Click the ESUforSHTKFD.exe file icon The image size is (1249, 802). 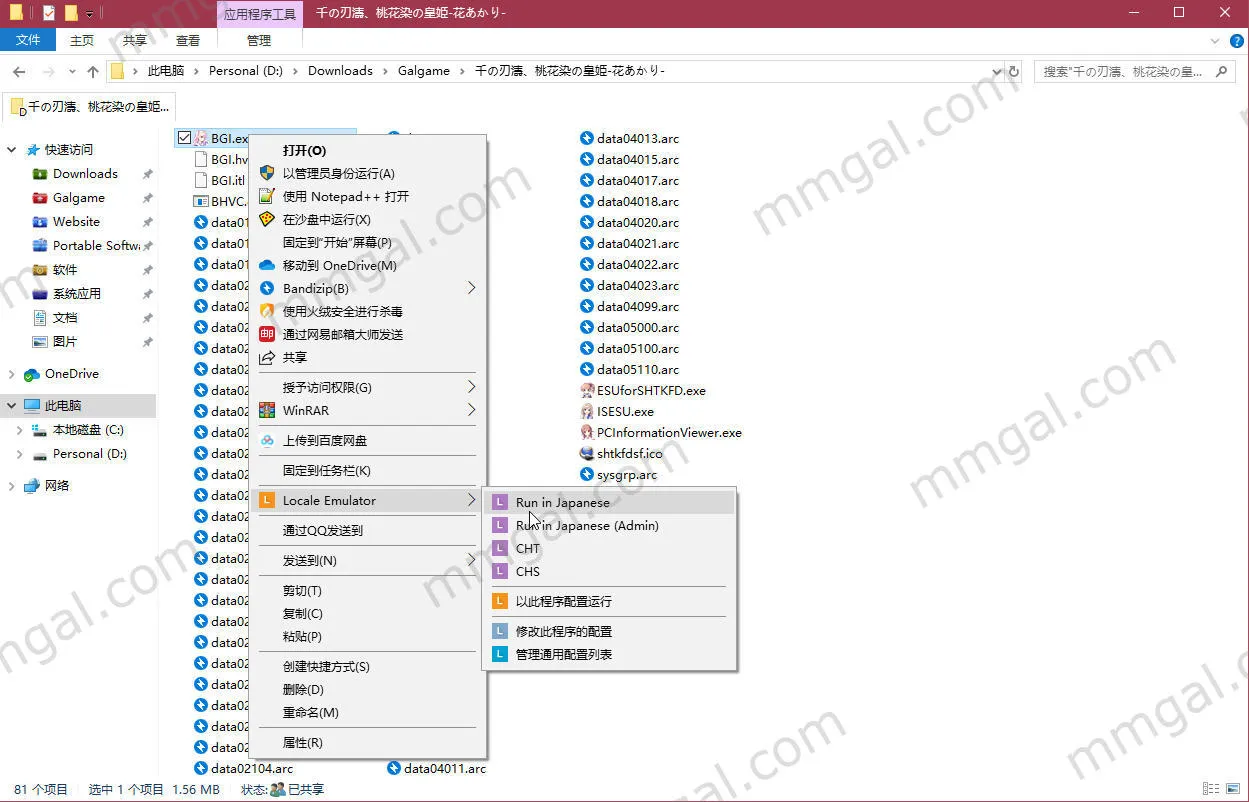pyautogui.click(x=587, y=391)
